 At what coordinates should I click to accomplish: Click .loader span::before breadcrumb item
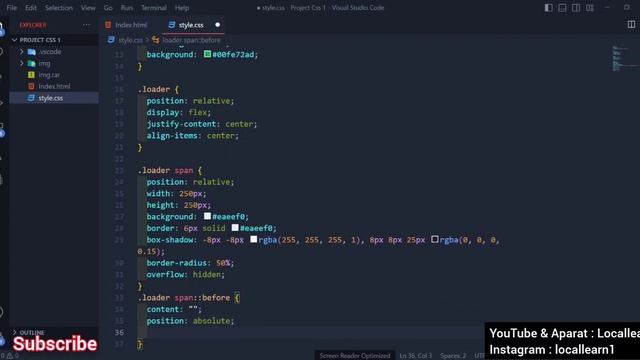point(191,40)
